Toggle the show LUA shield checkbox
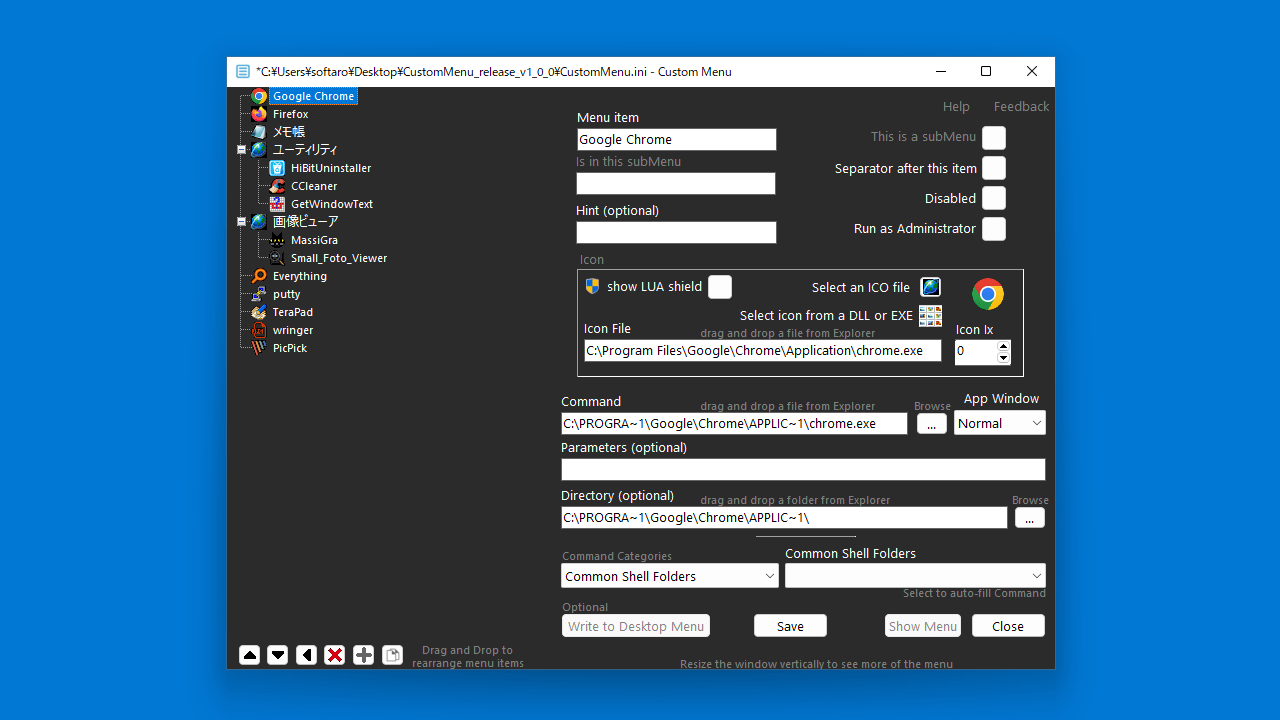Viewport: 1280px width, 720px height. pyautogui.click(x=720, y=287)
